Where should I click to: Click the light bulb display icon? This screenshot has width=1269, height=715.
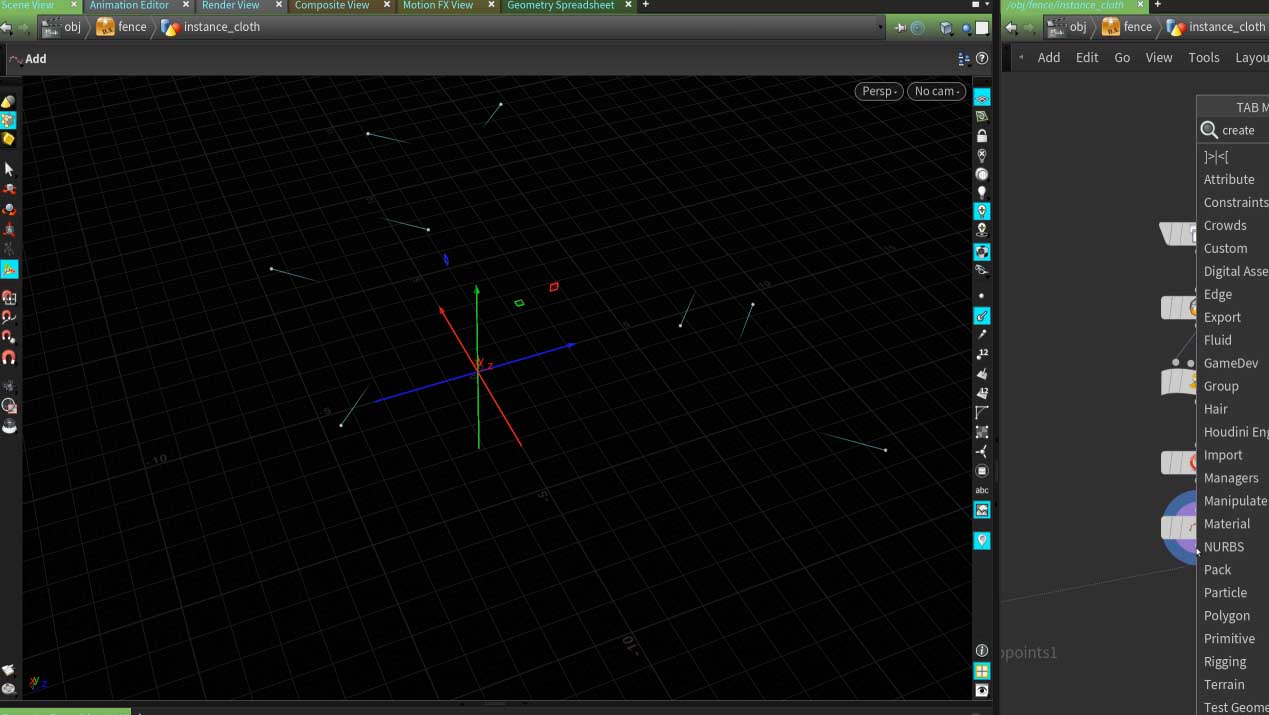click(x=982, y=193)
